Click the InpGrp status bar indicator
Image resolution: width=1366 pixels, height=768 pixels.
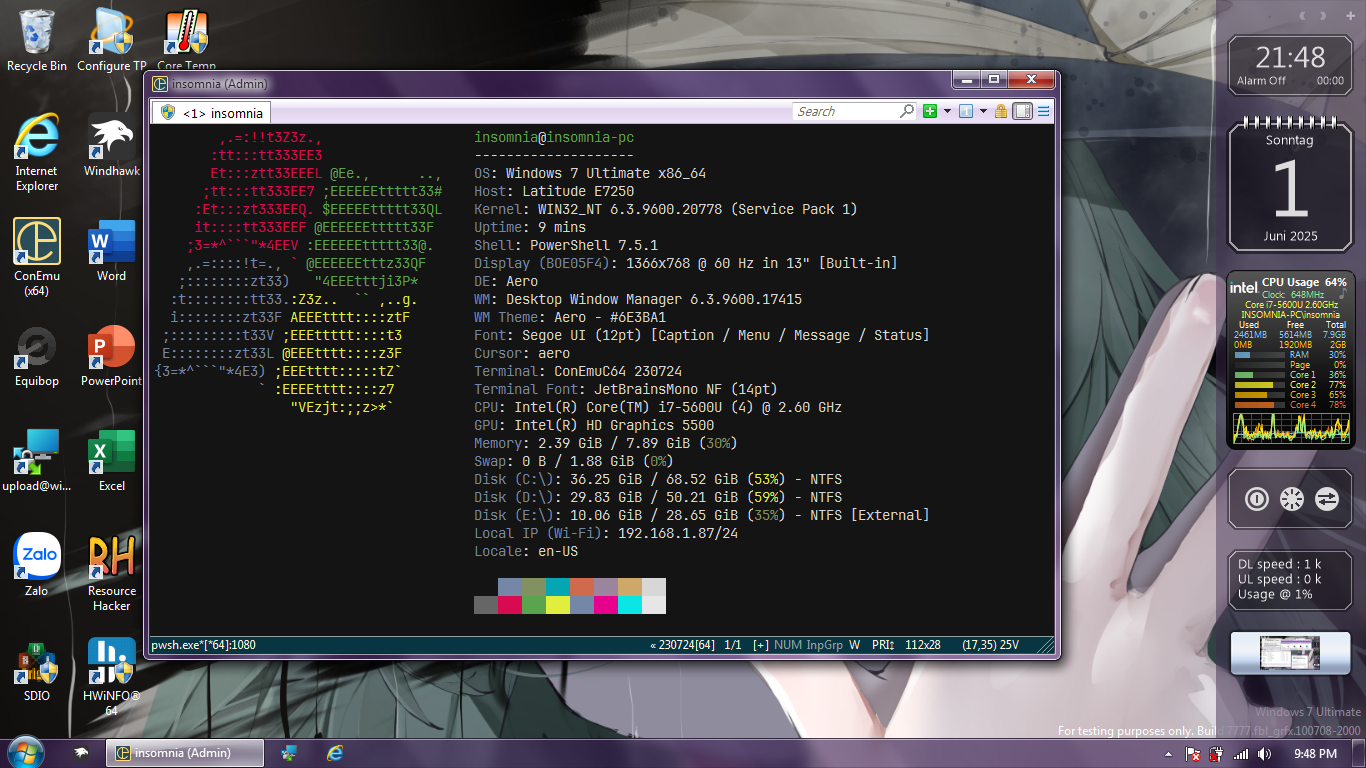[825, 645]
